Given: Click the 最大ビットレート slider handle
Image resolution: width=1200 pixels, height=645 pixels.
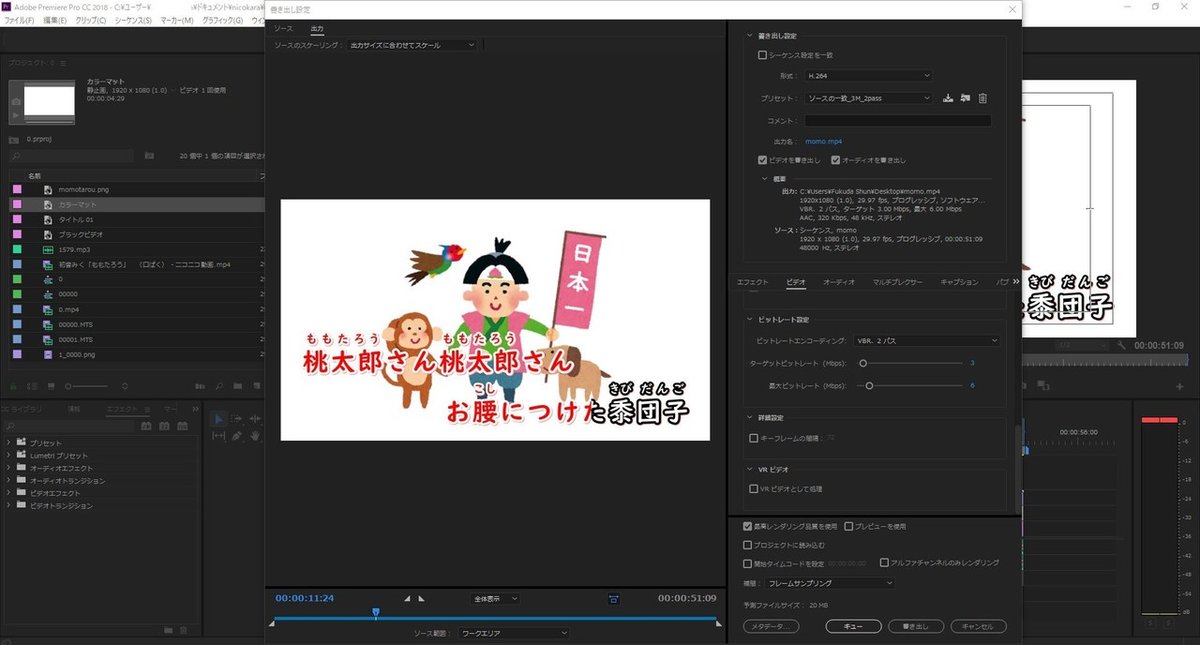Looking at the screenshot, I should coord(869,385).
